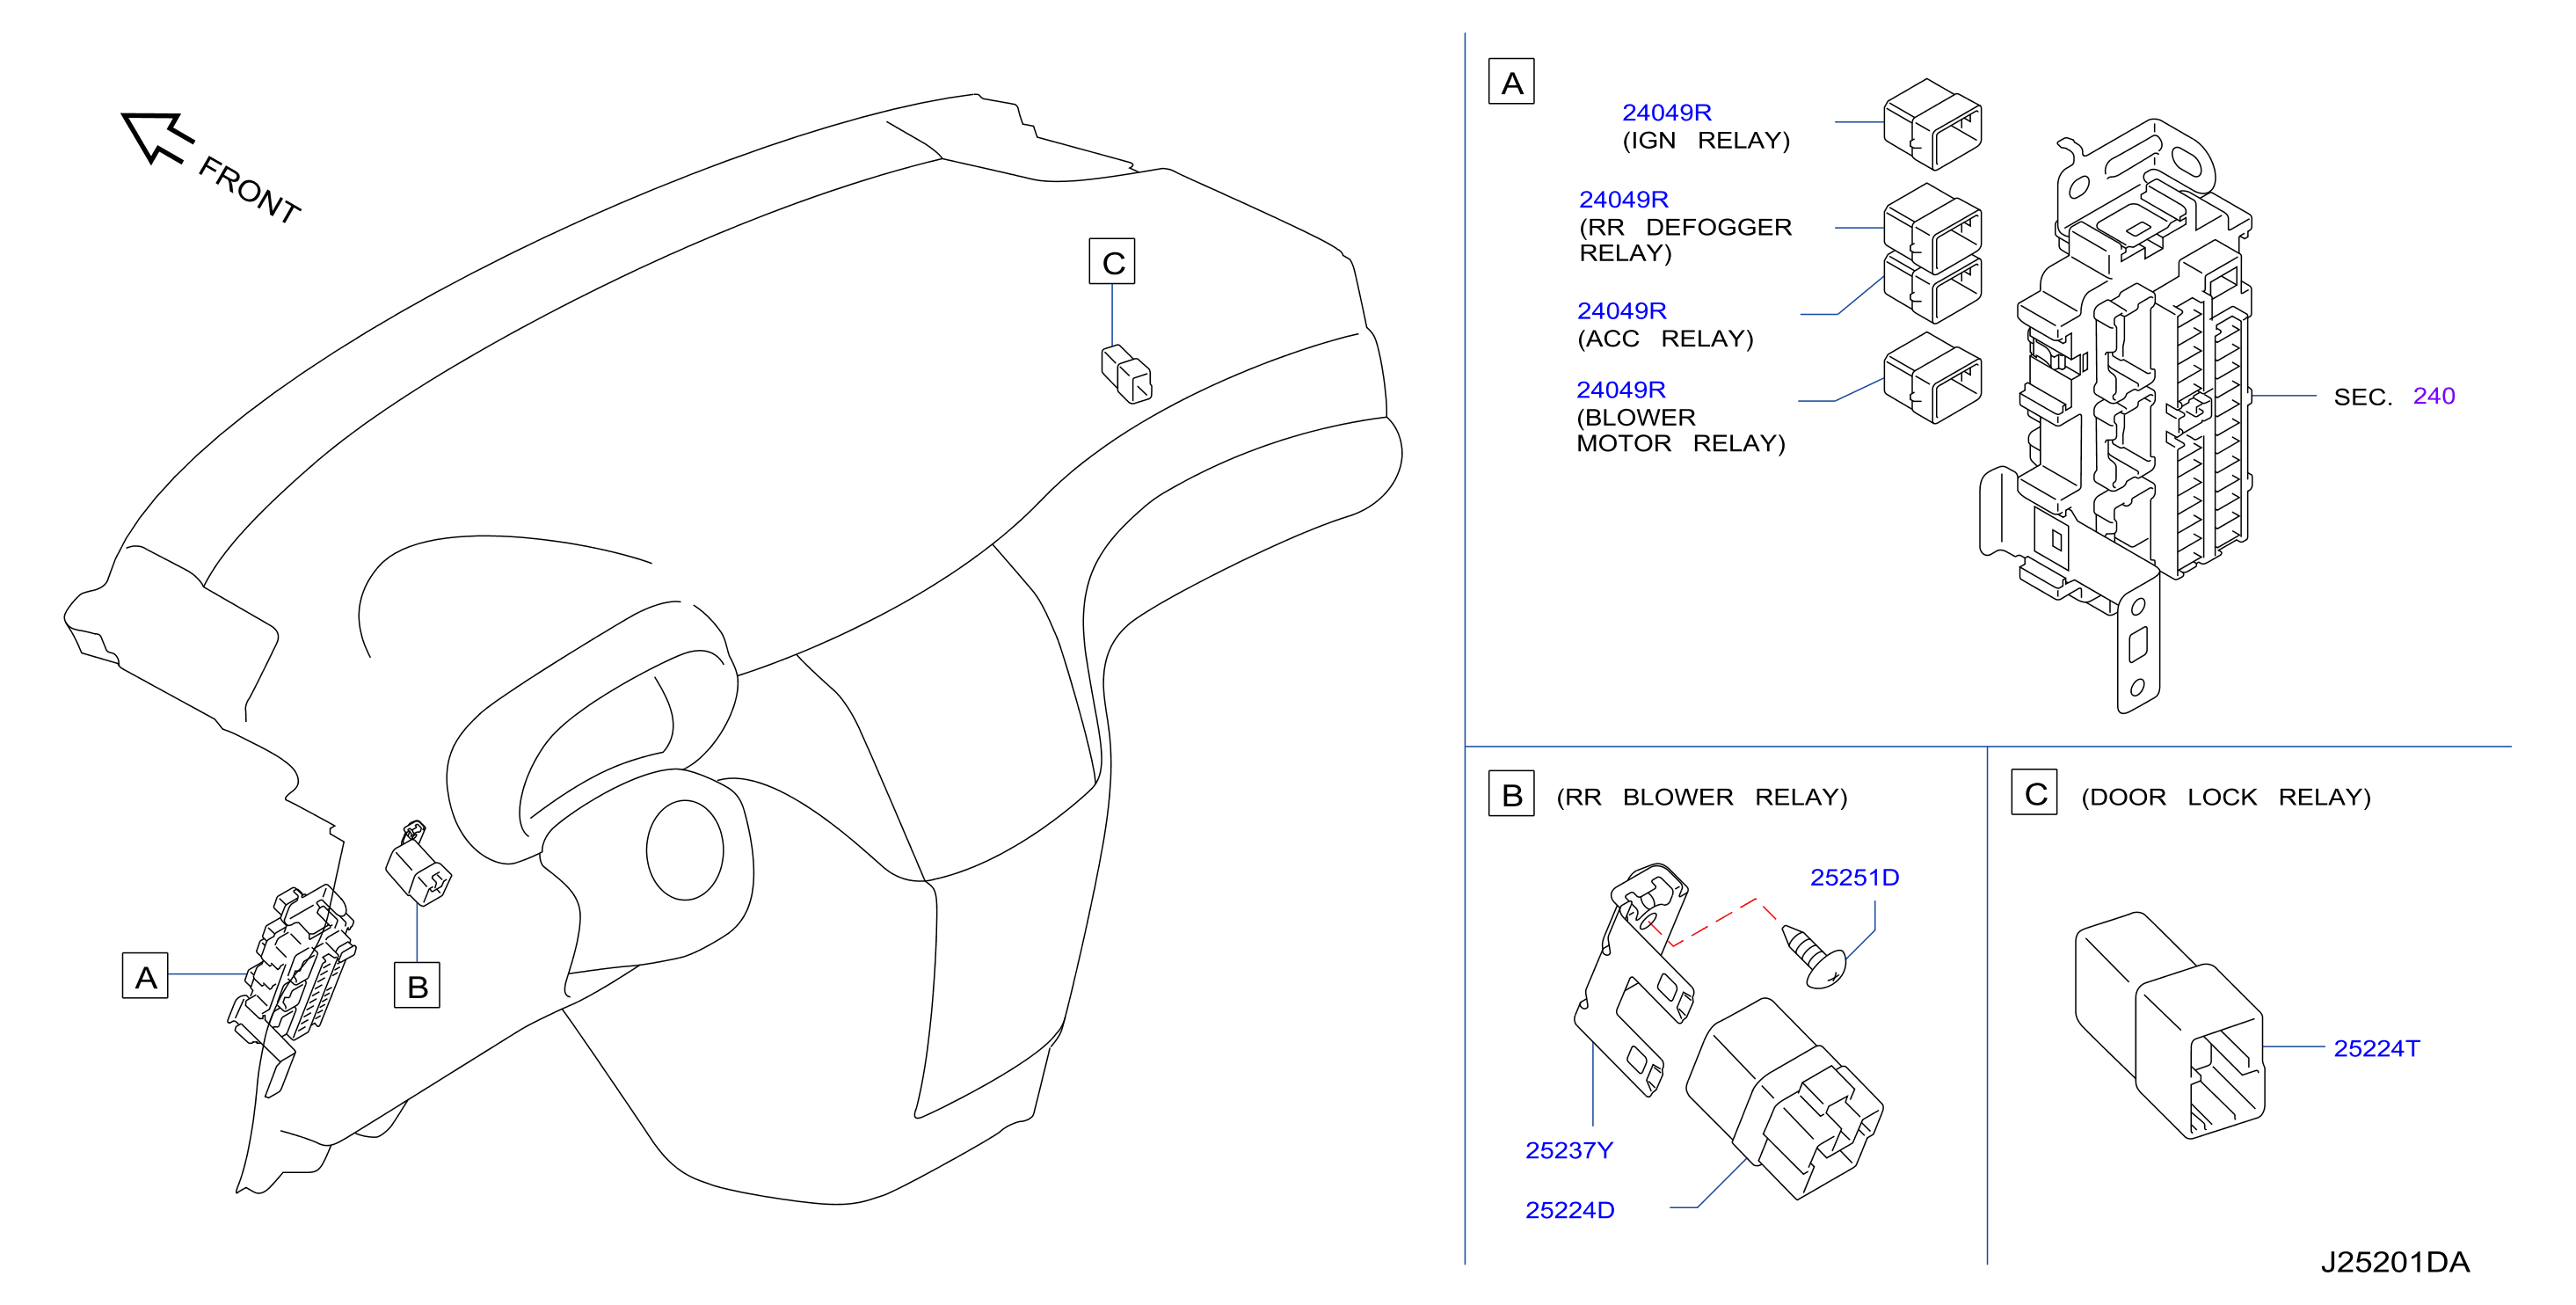The image size is (2576, 1305).
Task: Open part number 24049R for IGN relay
Action: point(1666,112)
